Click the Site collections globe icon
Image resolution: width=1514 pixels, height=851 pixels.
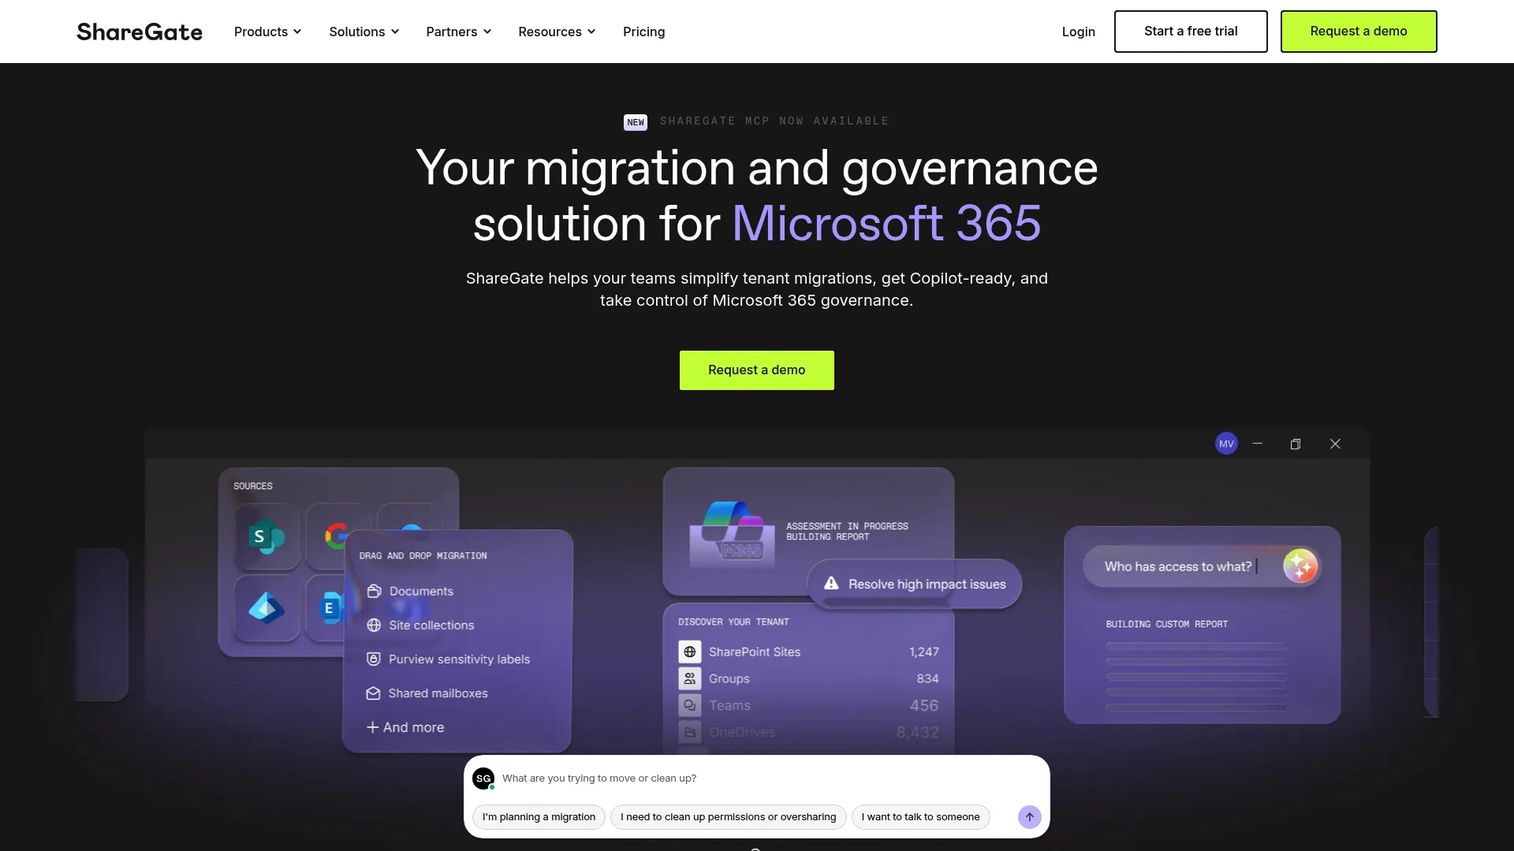[x=374, y=625]
